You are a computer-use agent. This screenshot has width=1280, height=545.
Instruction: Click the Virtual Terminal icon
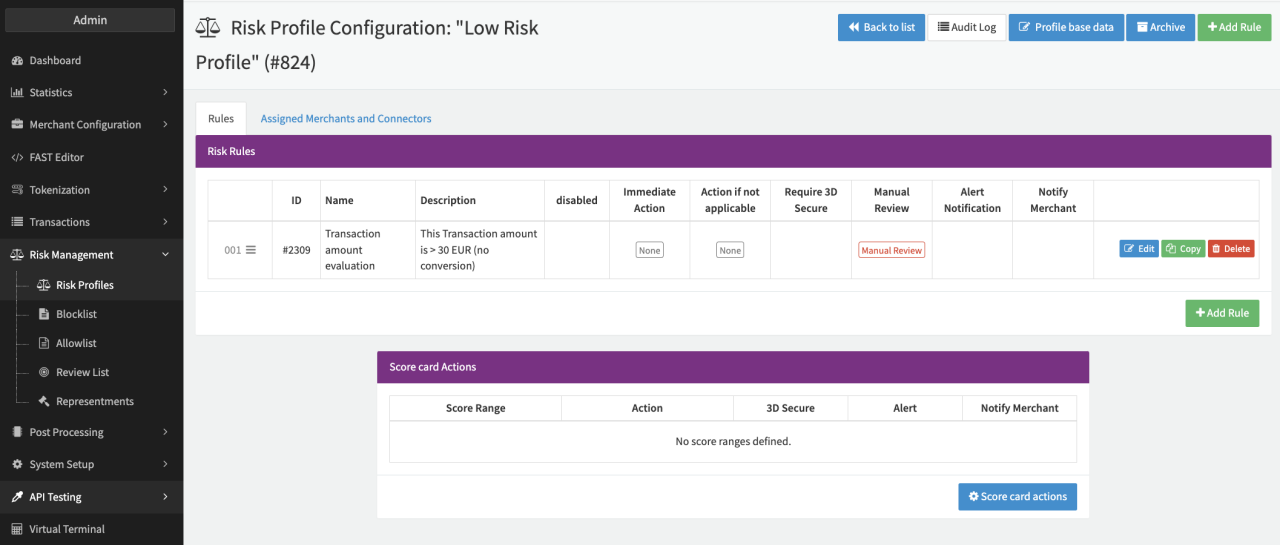[x=17, y=529]
